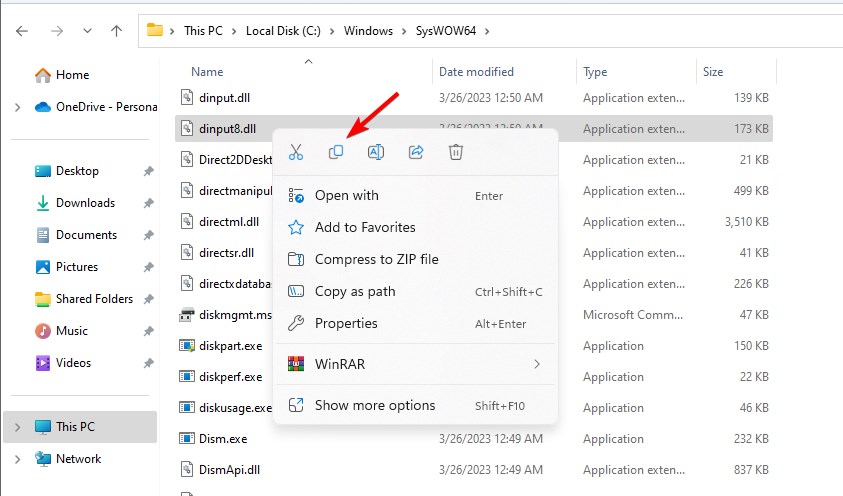Unpin Desktop using its pin icon
843x496 pixels.
[x=148, y=171]
